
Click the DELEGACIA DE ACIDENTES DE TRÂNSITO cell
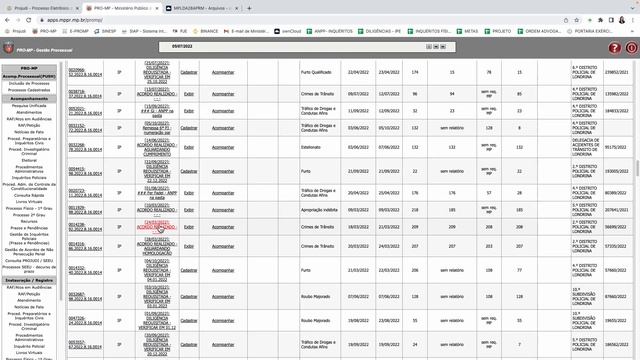point(586,147)
